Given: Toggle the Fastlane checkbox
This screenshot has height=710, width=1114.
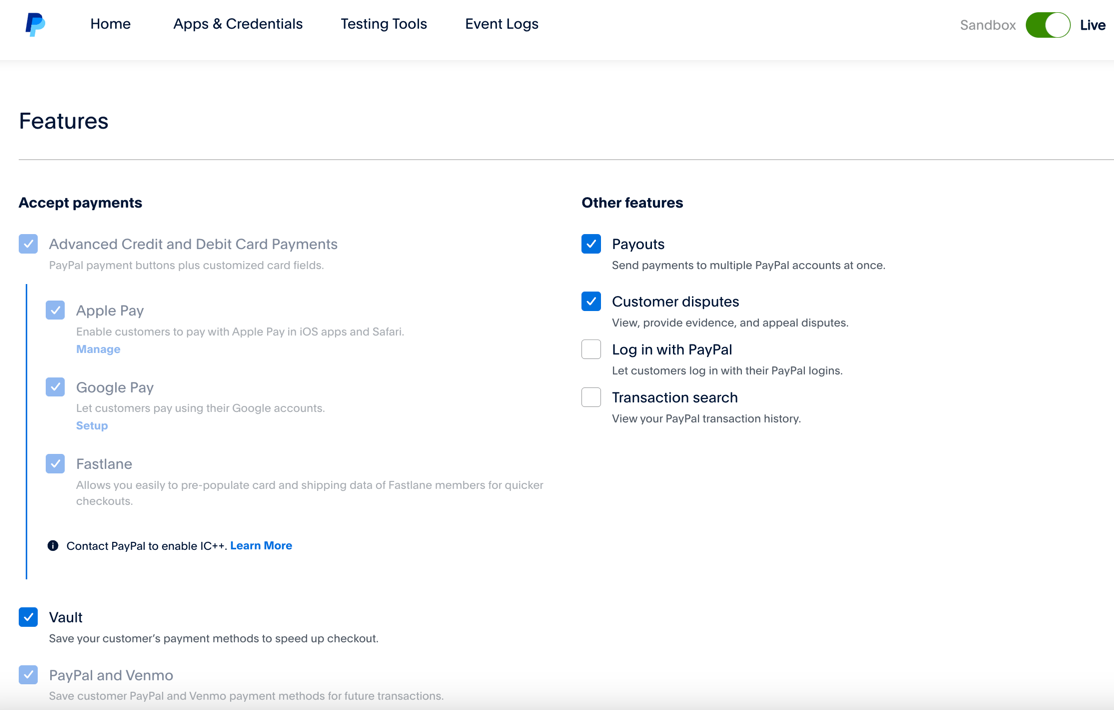Looking at the screenshot, I should (55, 463).
